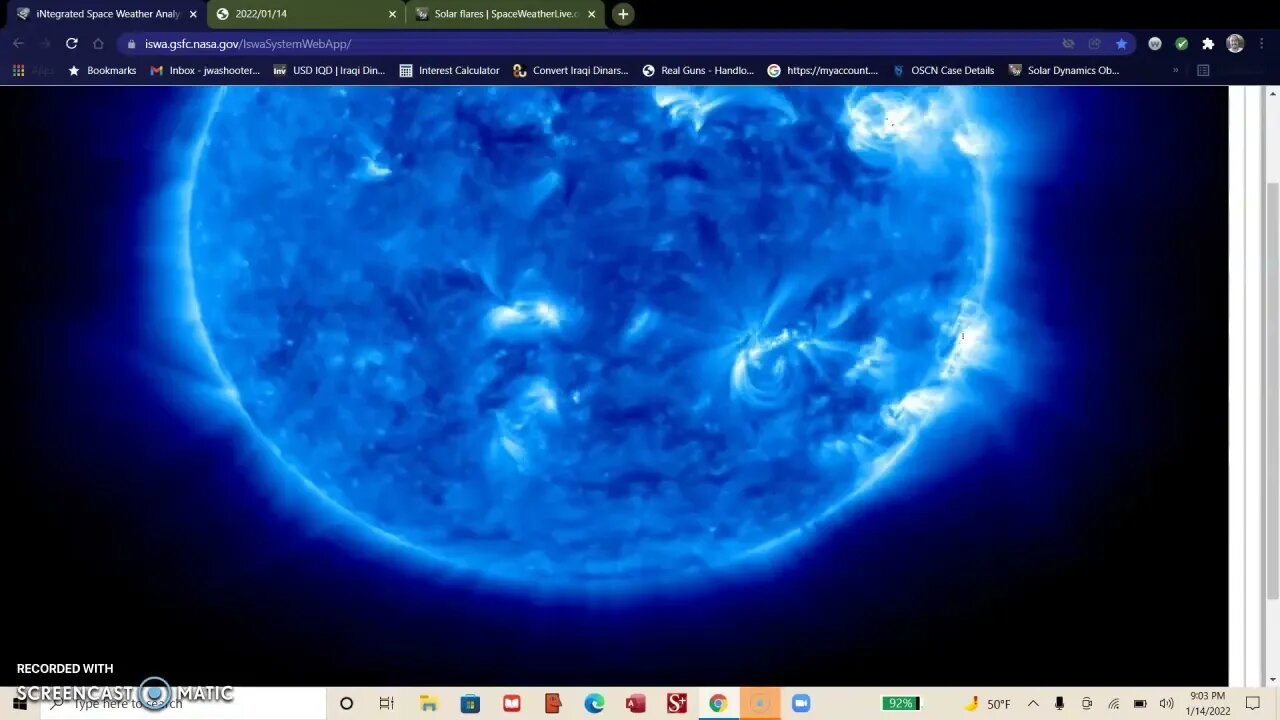Click the 92% battery indicator on the taskbar
The image size is (1280, 720).
(901, 704)
